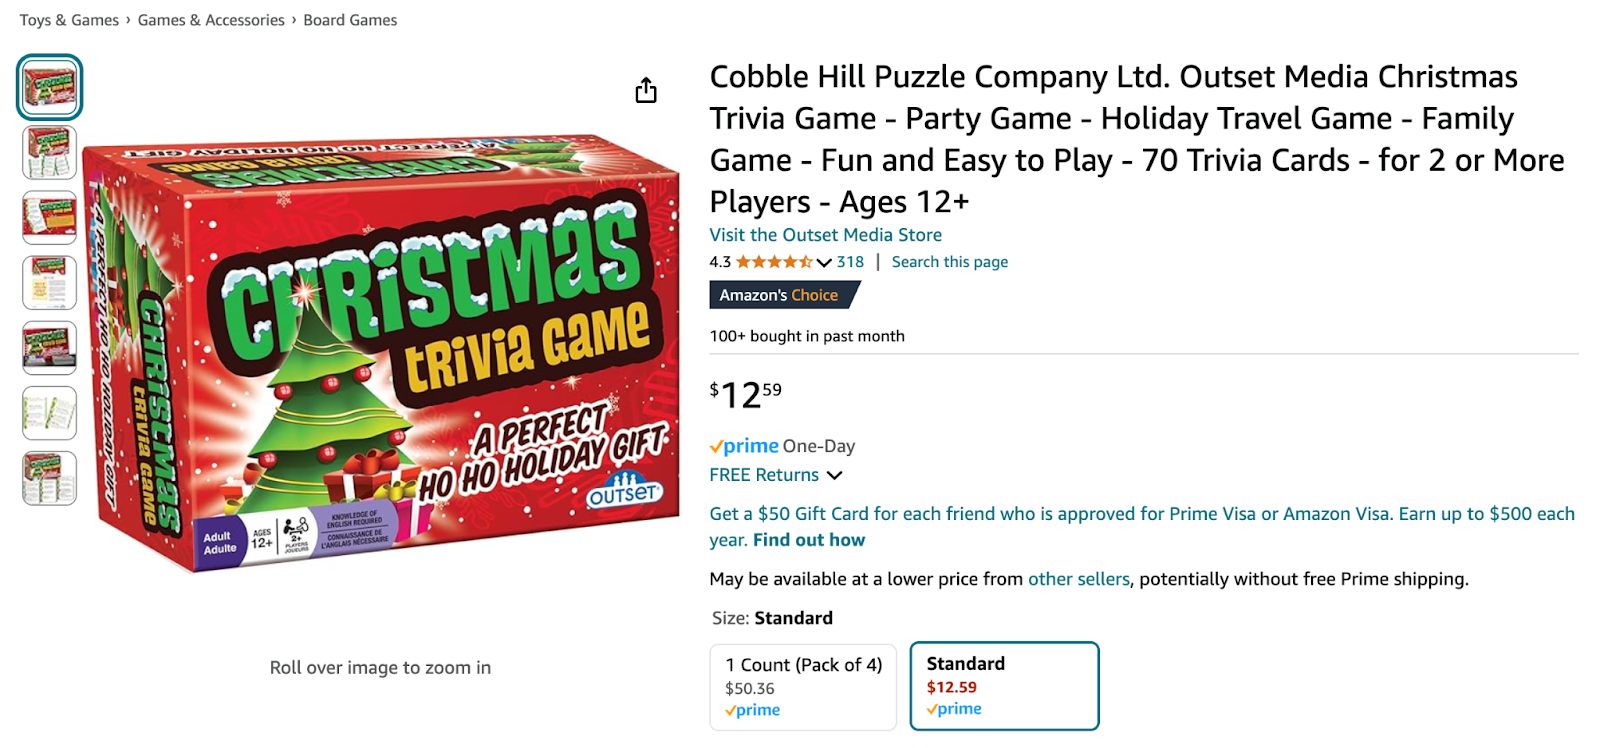Open the other sellers link
Screen dimensions: 1600x748
(1077, 578)
